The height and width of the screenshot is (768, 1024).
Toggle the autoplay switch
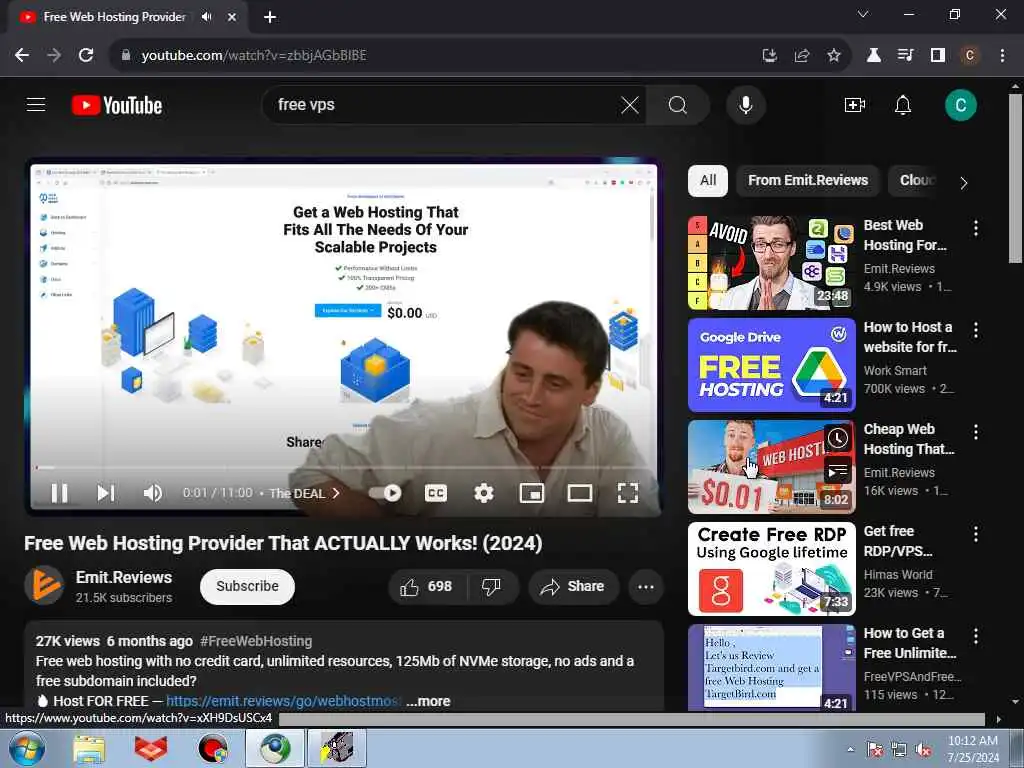coord(385,493)
